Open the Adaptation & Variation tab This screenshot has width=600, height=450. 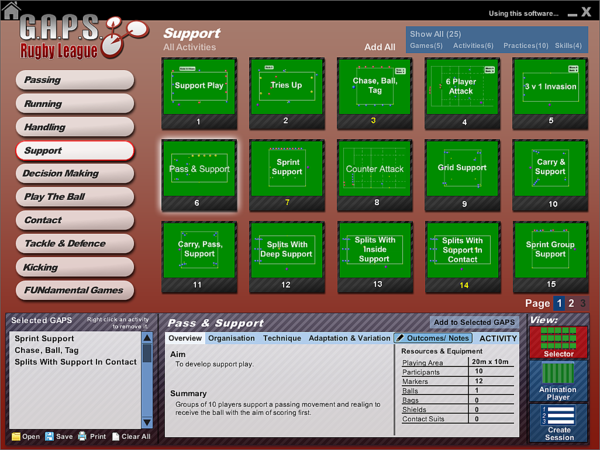click(348, 339)
